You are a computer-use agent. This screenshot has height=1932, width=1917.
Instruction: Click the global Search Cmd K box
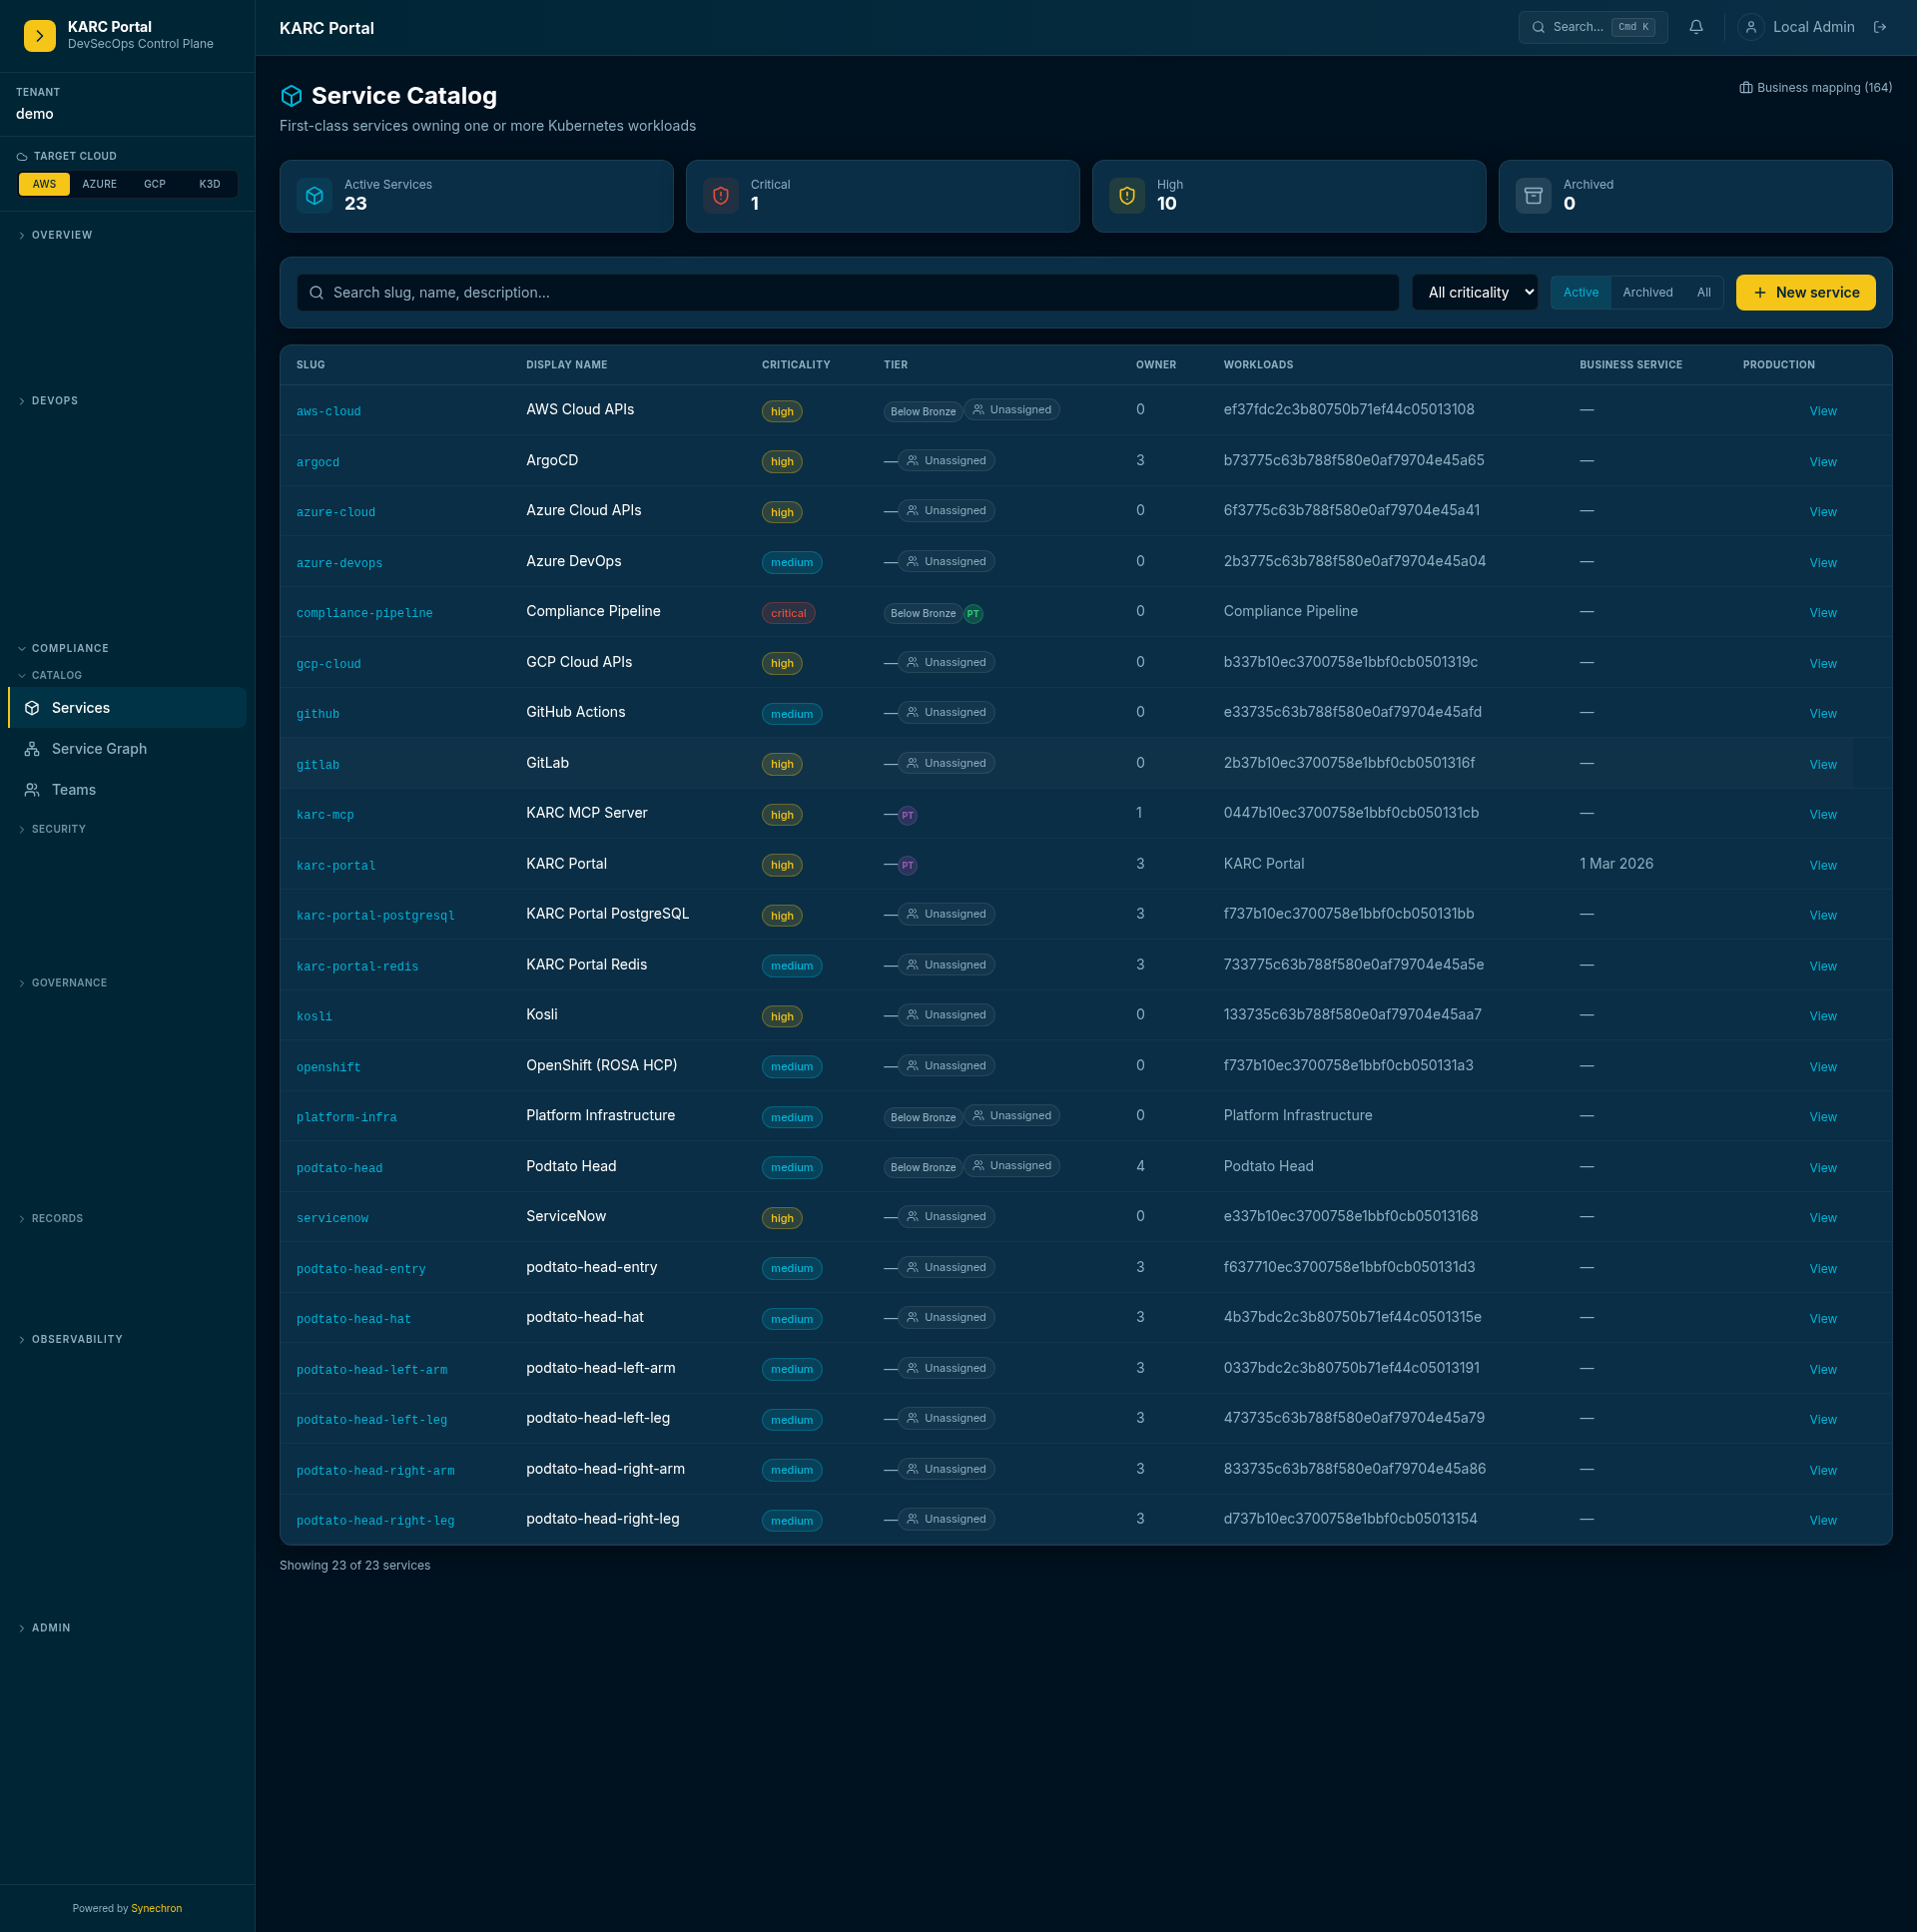point(1592,27)
